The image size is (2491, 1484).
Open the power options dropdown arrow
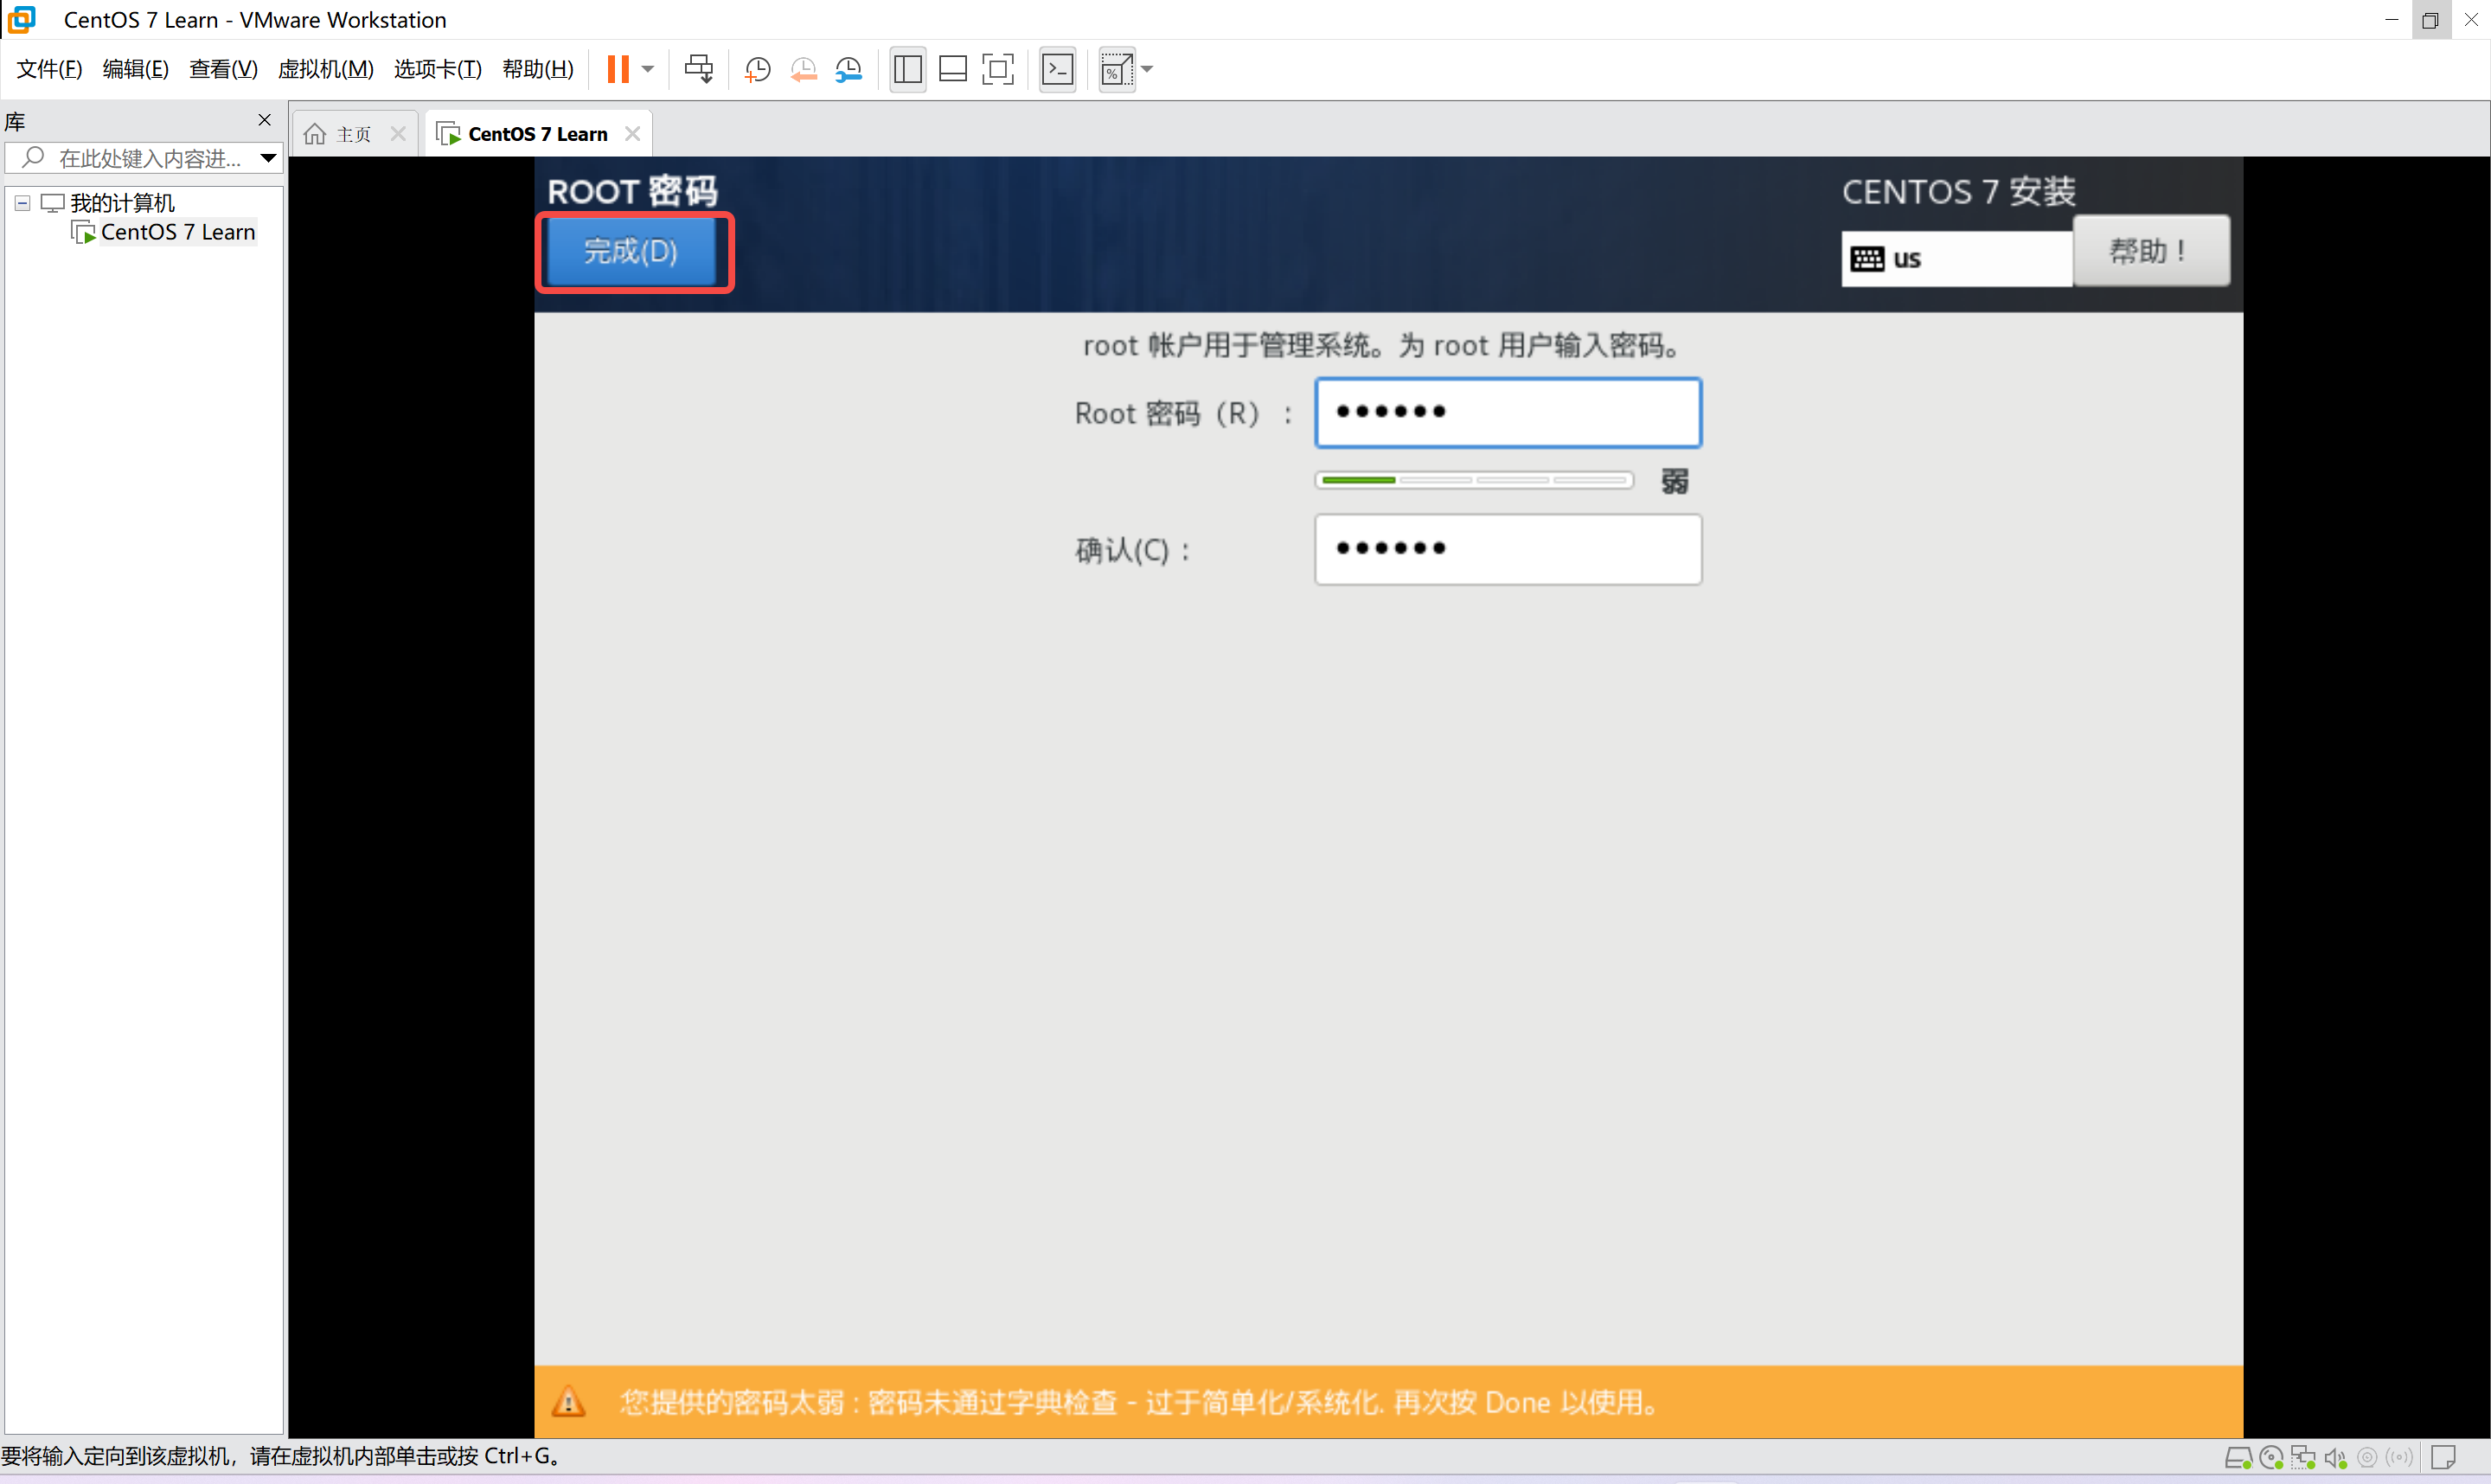click(x=648, y=69)
